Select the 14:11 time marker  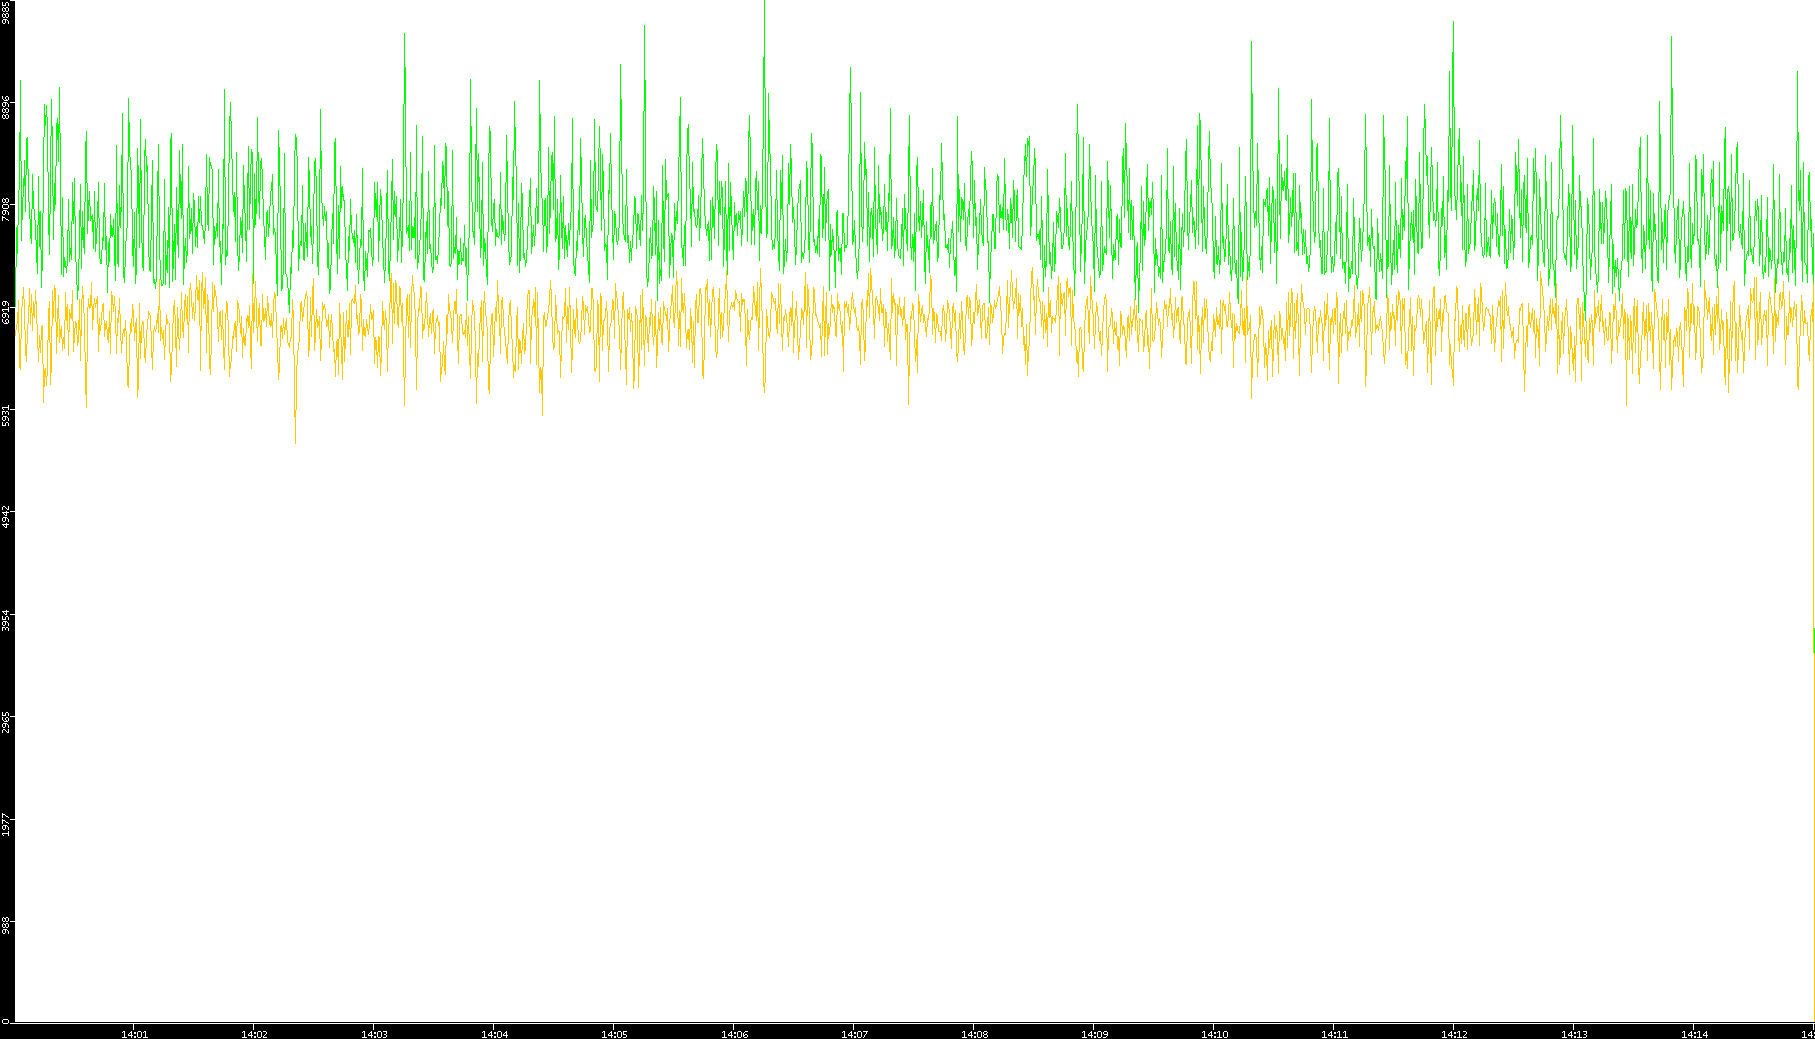(1334, 1034)
